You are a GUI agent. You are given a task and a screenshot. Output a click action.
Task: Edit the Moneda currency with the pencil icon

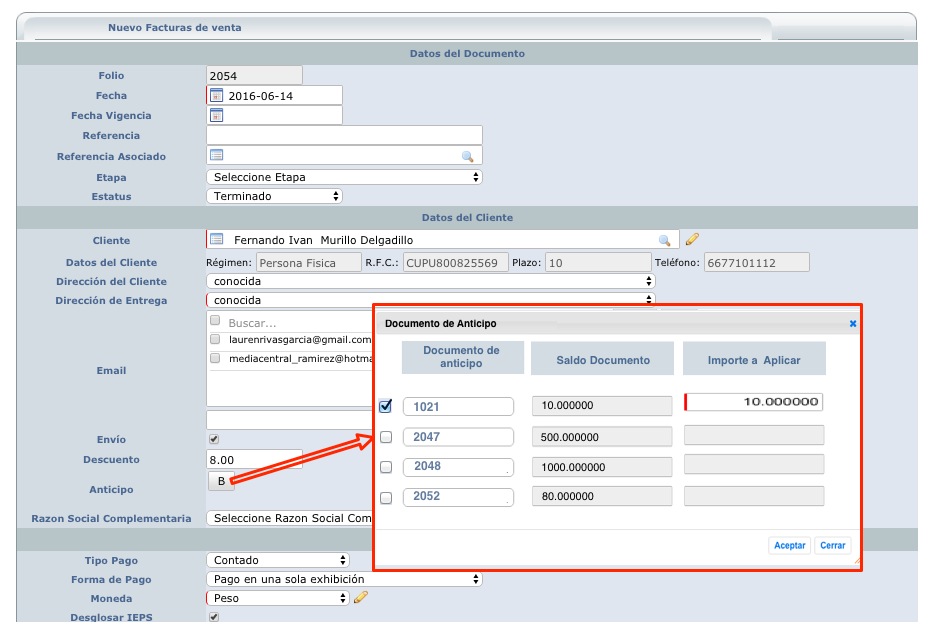pos(361,597)
